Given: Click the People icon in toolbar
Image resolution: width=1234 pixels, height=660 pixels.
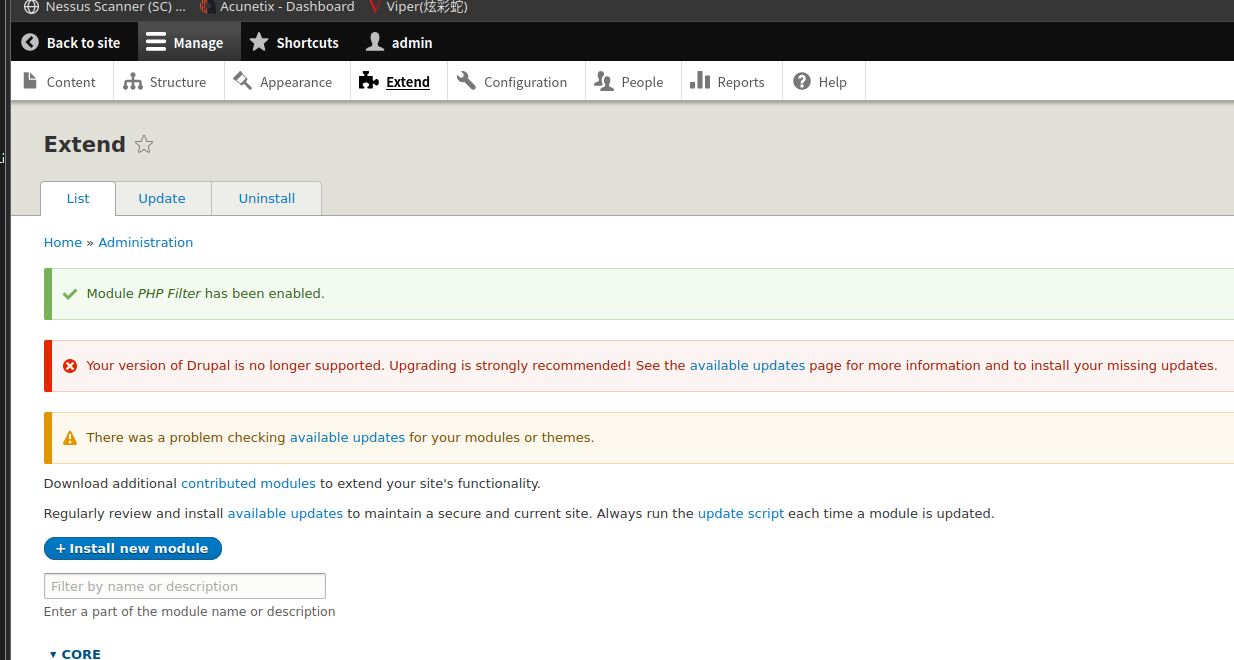Looking at the screenshot, I should [x=604, y=81].
